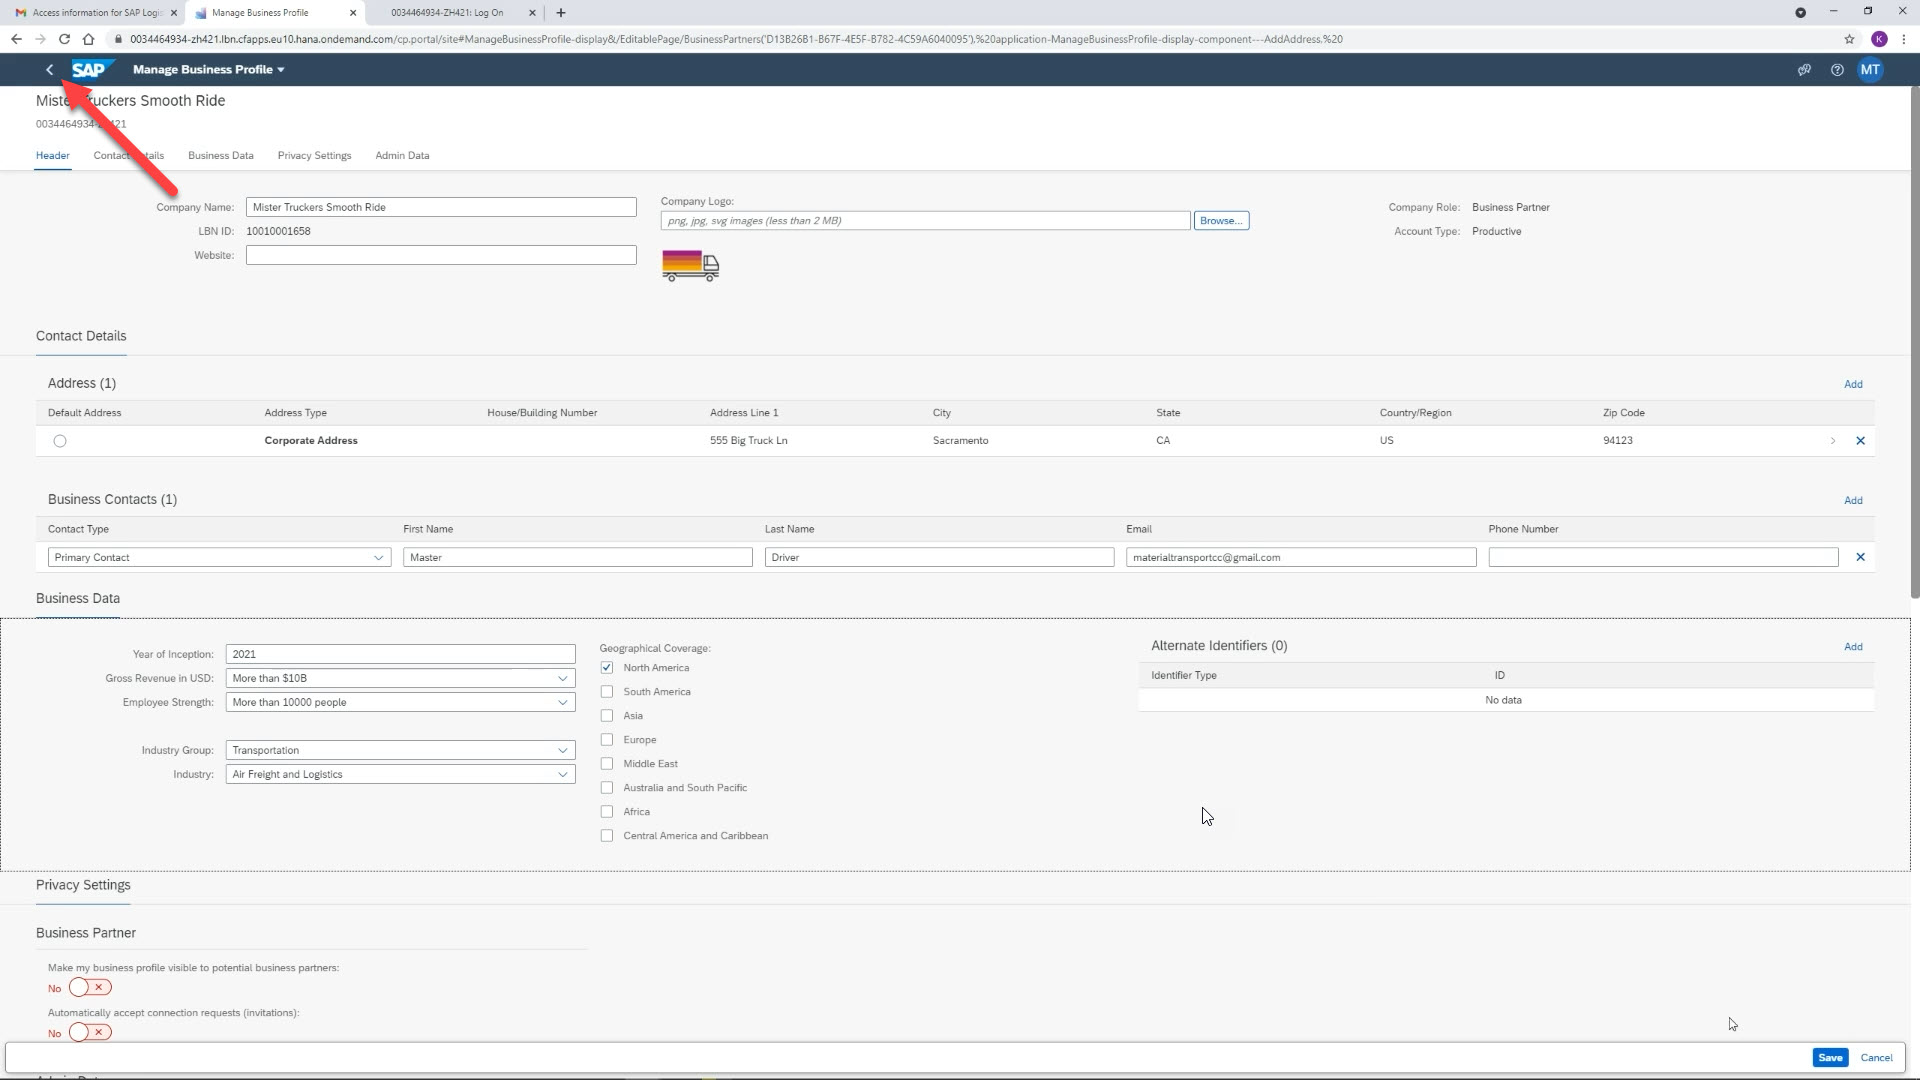1920x1080 pixels.
Task: Go back in the browser
Action: click(16, 39)
